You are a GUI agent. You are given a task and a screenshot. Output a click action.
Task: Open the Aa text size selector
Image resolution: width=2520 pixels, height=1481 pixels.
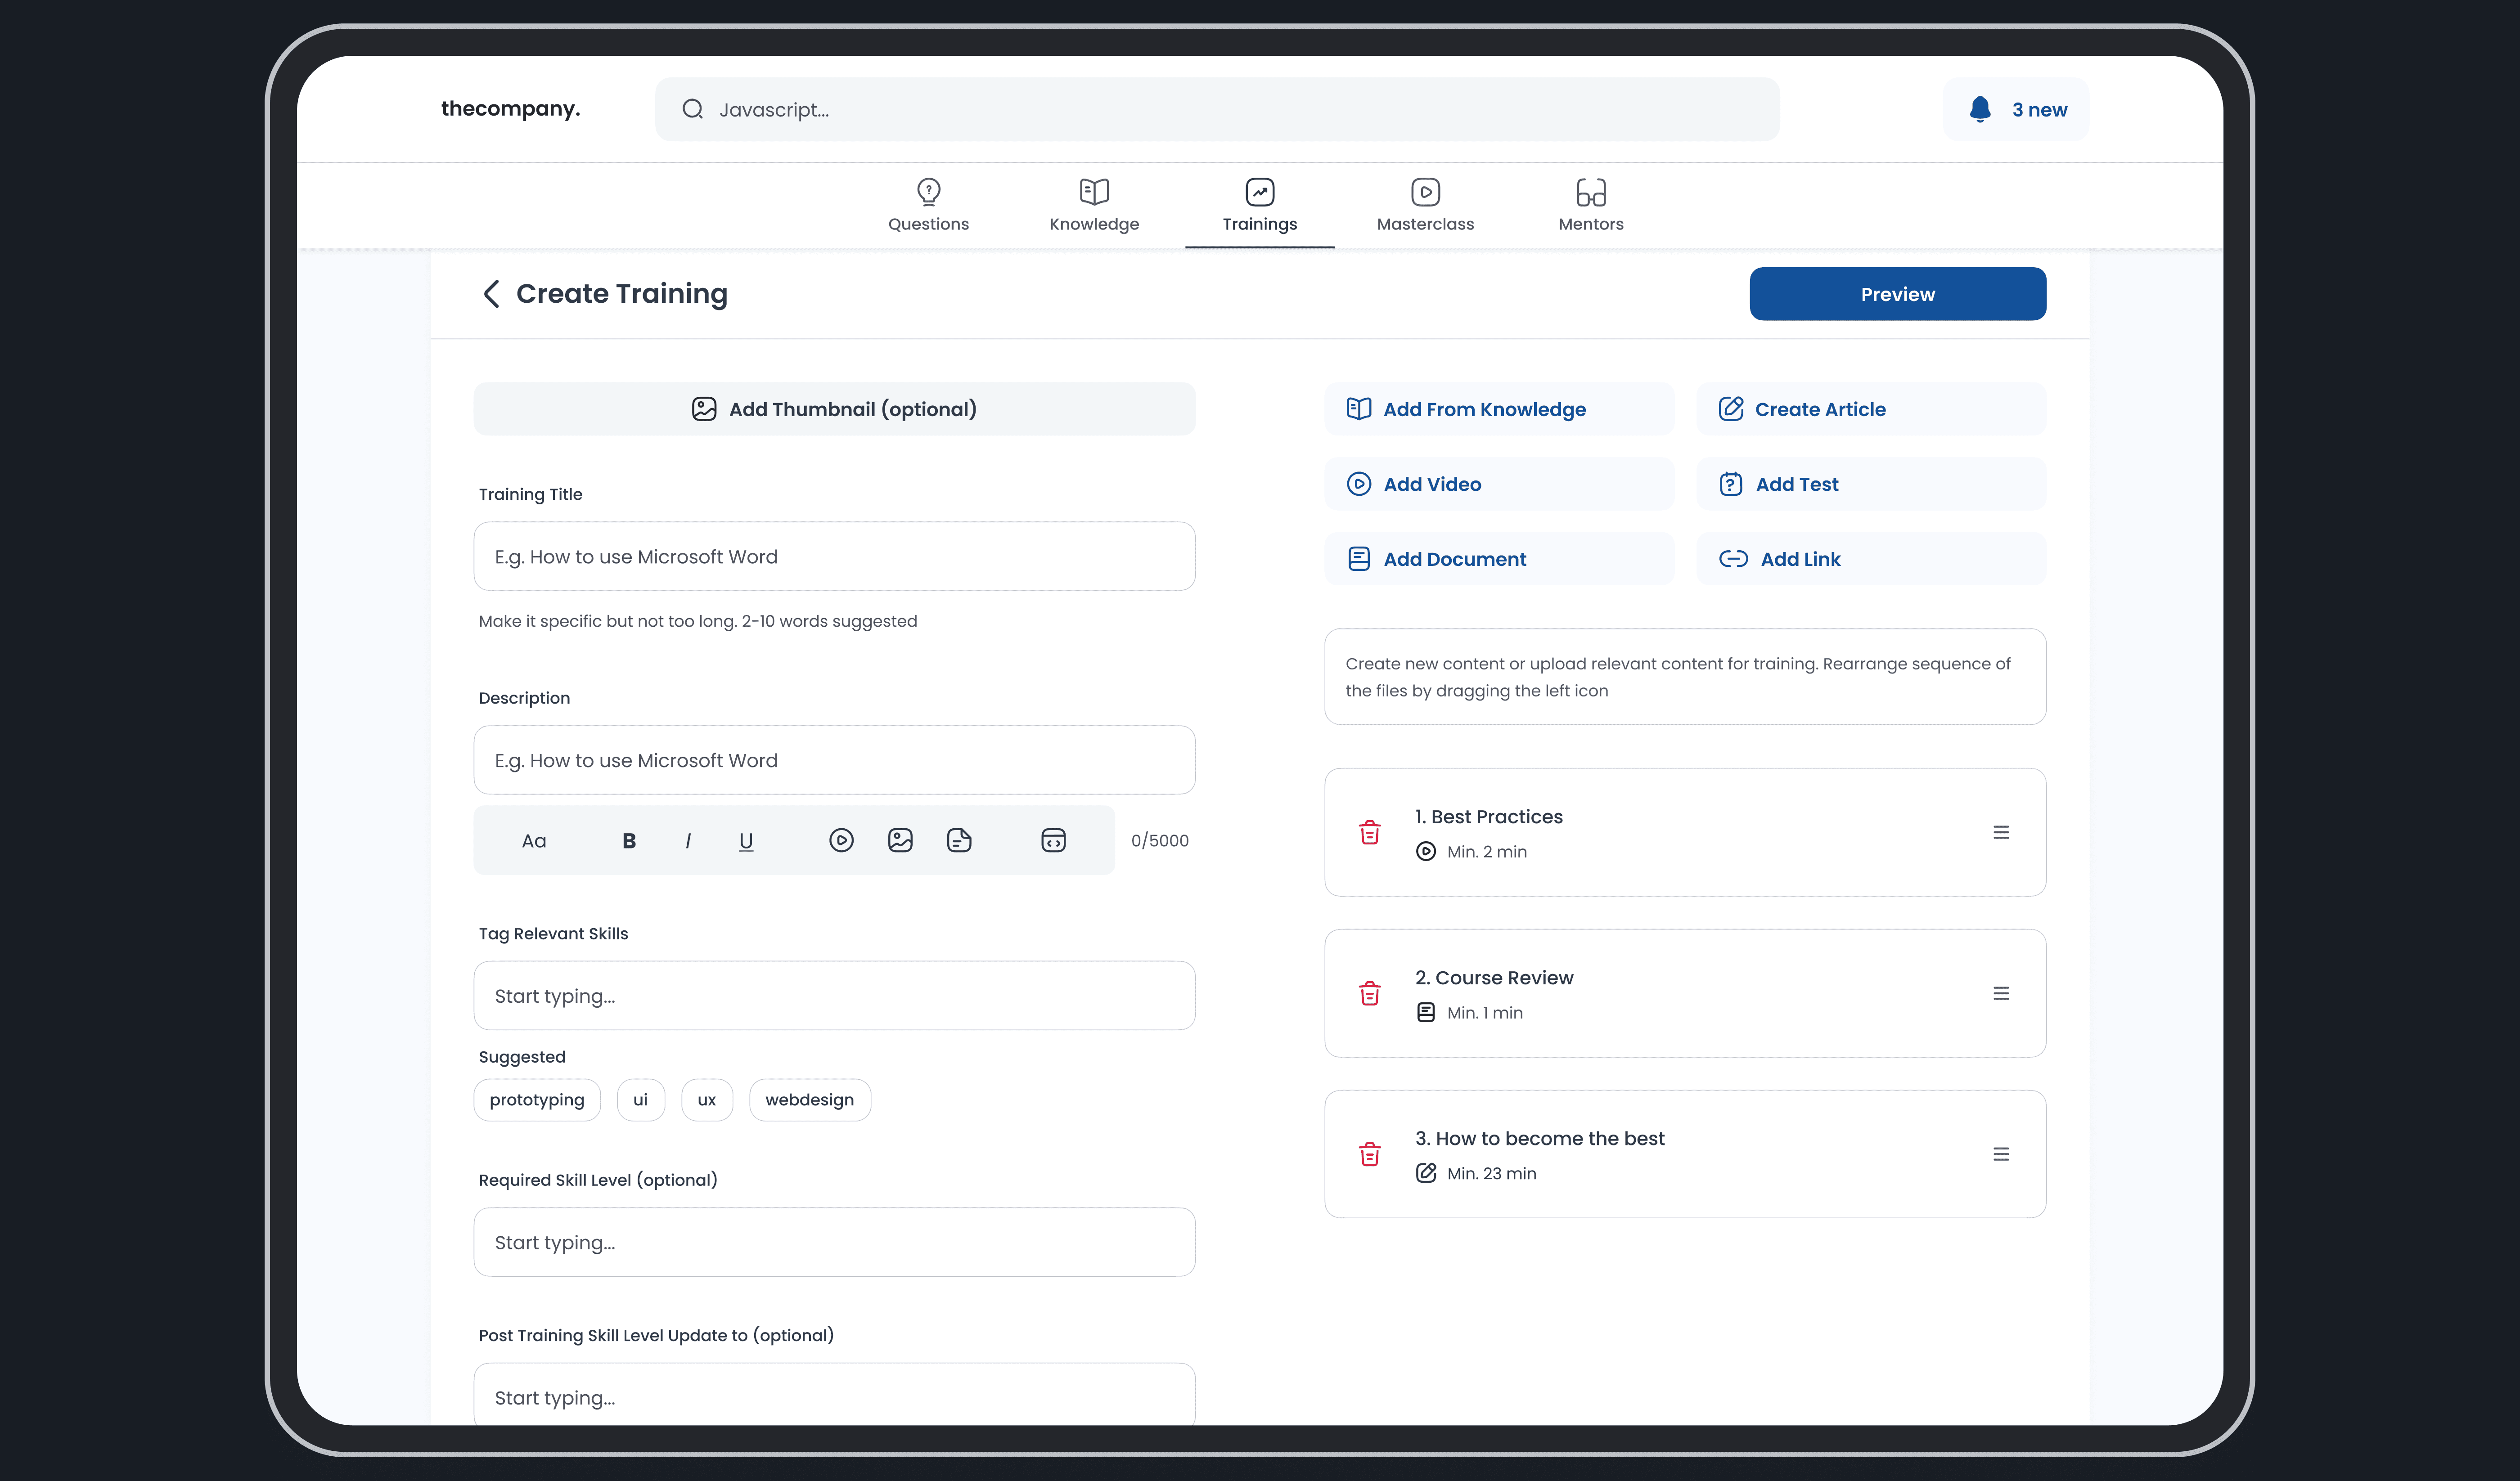click(534, 841)
